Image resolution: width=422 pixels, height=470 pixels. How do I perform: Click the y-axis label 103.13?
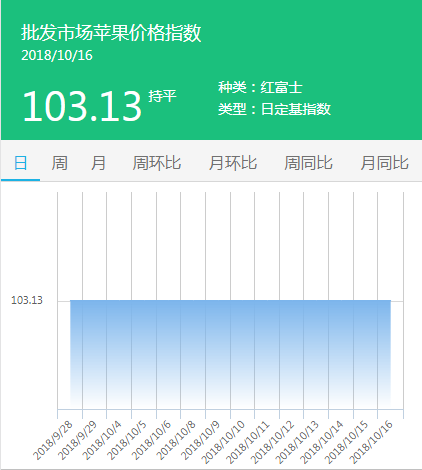pos(27,300)
